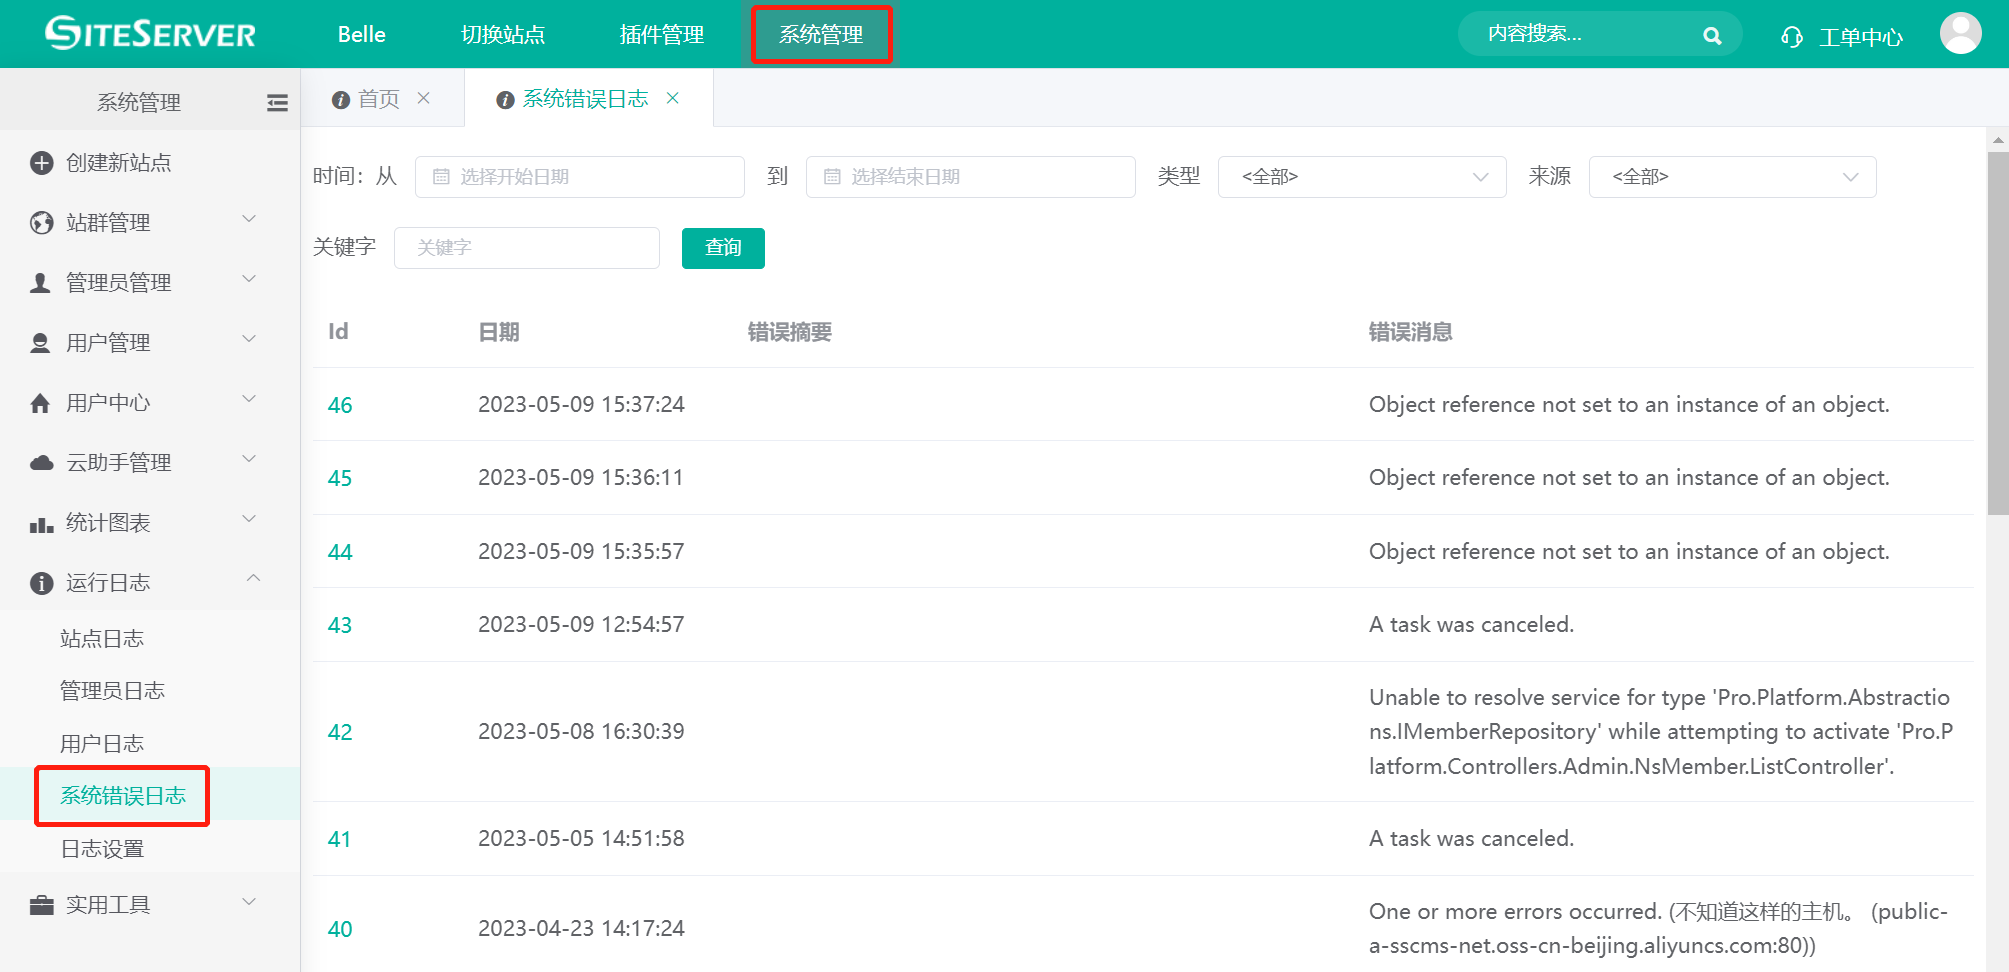The height and width of the screenshot is (972, 2009).
Task: Click the calendar icon for start date
Action: point(440,176)
